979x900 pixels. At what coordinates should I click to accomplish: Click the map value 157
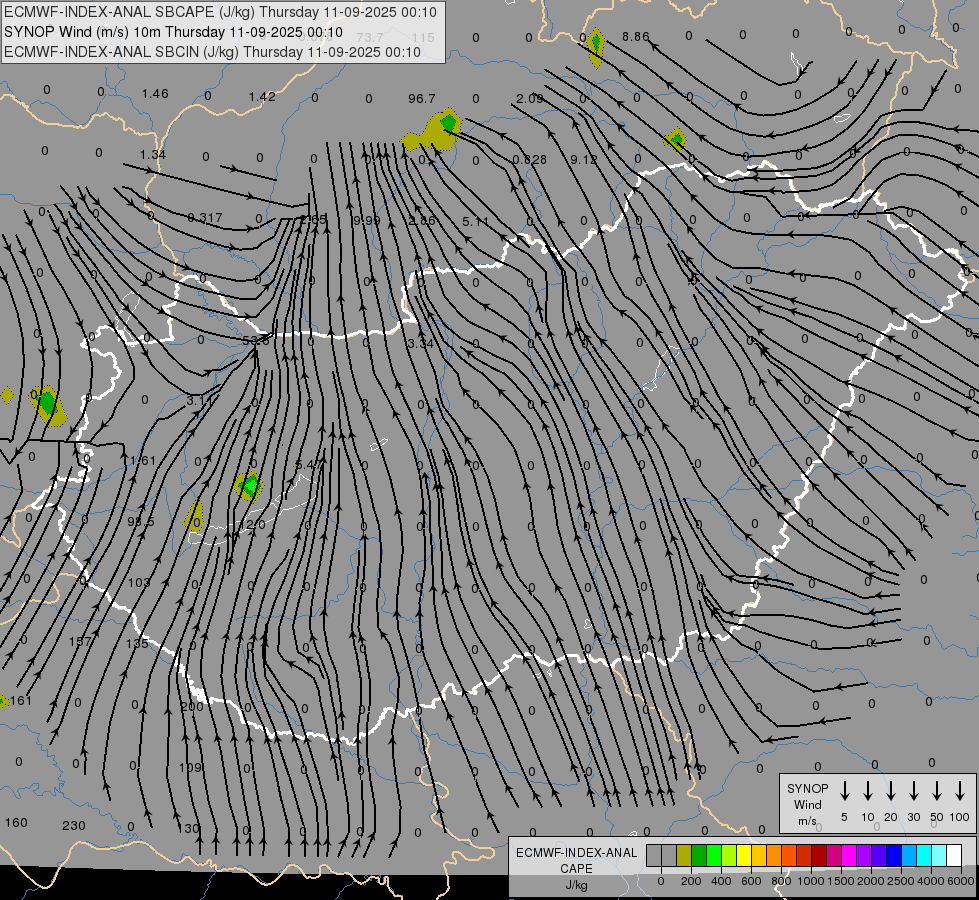pyautogui.click(x=80, y=641)
